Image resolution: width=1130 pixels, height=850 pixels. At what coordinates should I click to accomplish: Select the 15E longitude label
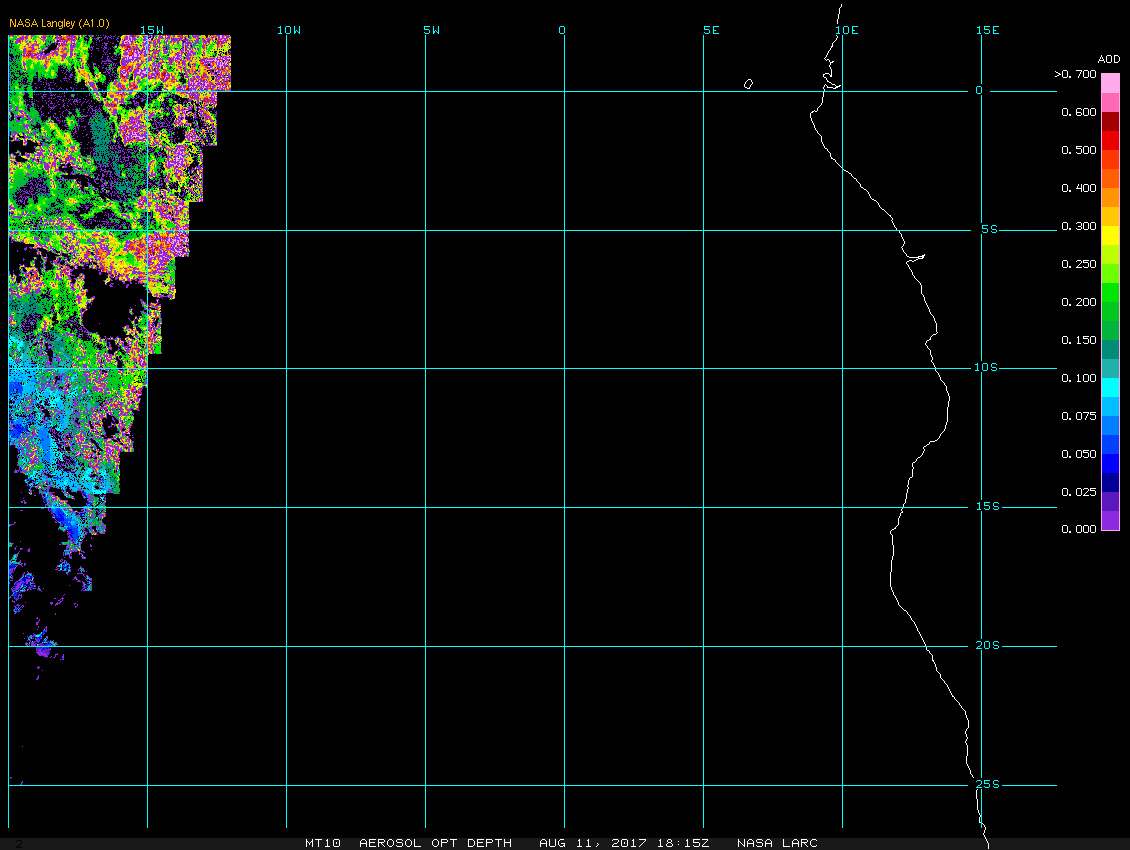pos(987,30)
